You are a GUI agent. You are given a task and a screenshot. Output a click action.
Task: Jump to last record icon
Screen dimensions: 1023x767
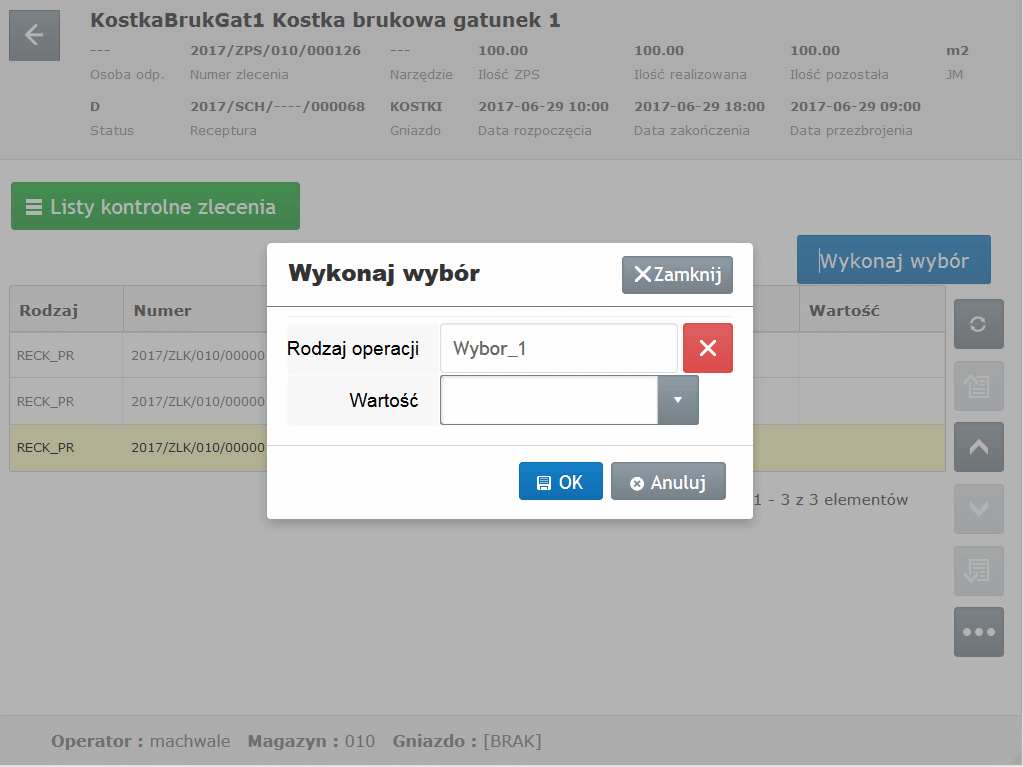click(979, 571)
